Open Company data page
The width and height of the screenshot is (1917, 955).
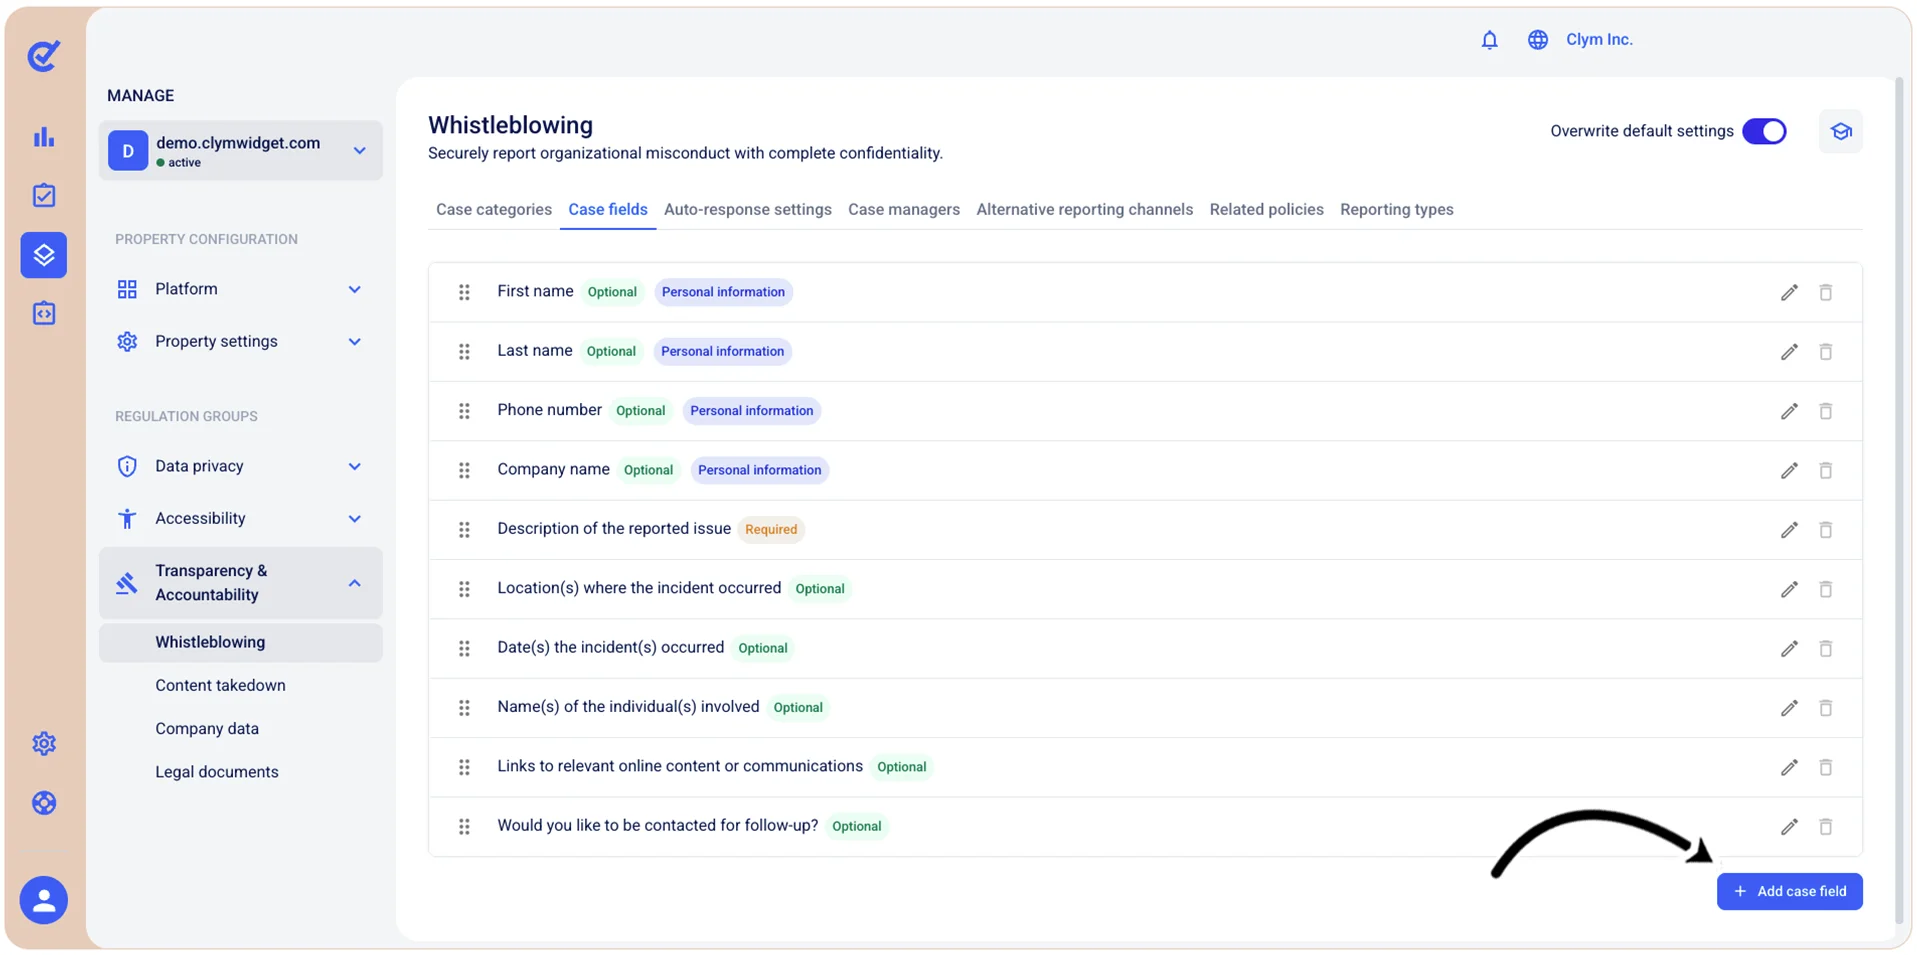pos(207,729)
